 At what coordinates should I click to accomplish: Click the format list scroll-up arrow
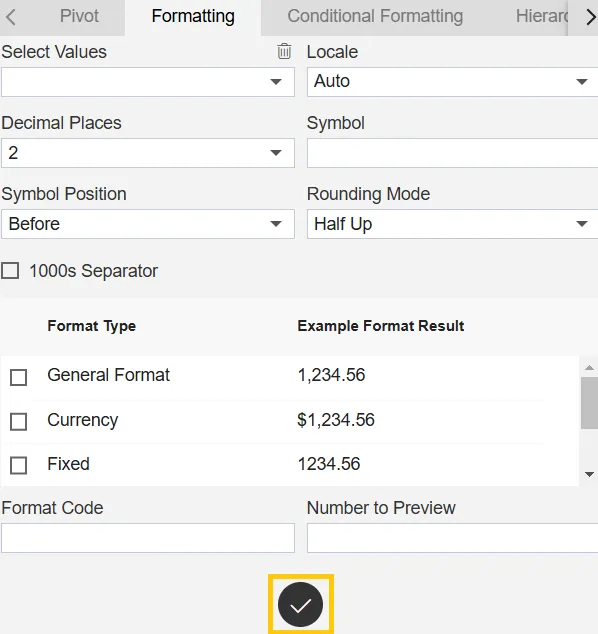(x=590, y=368)
